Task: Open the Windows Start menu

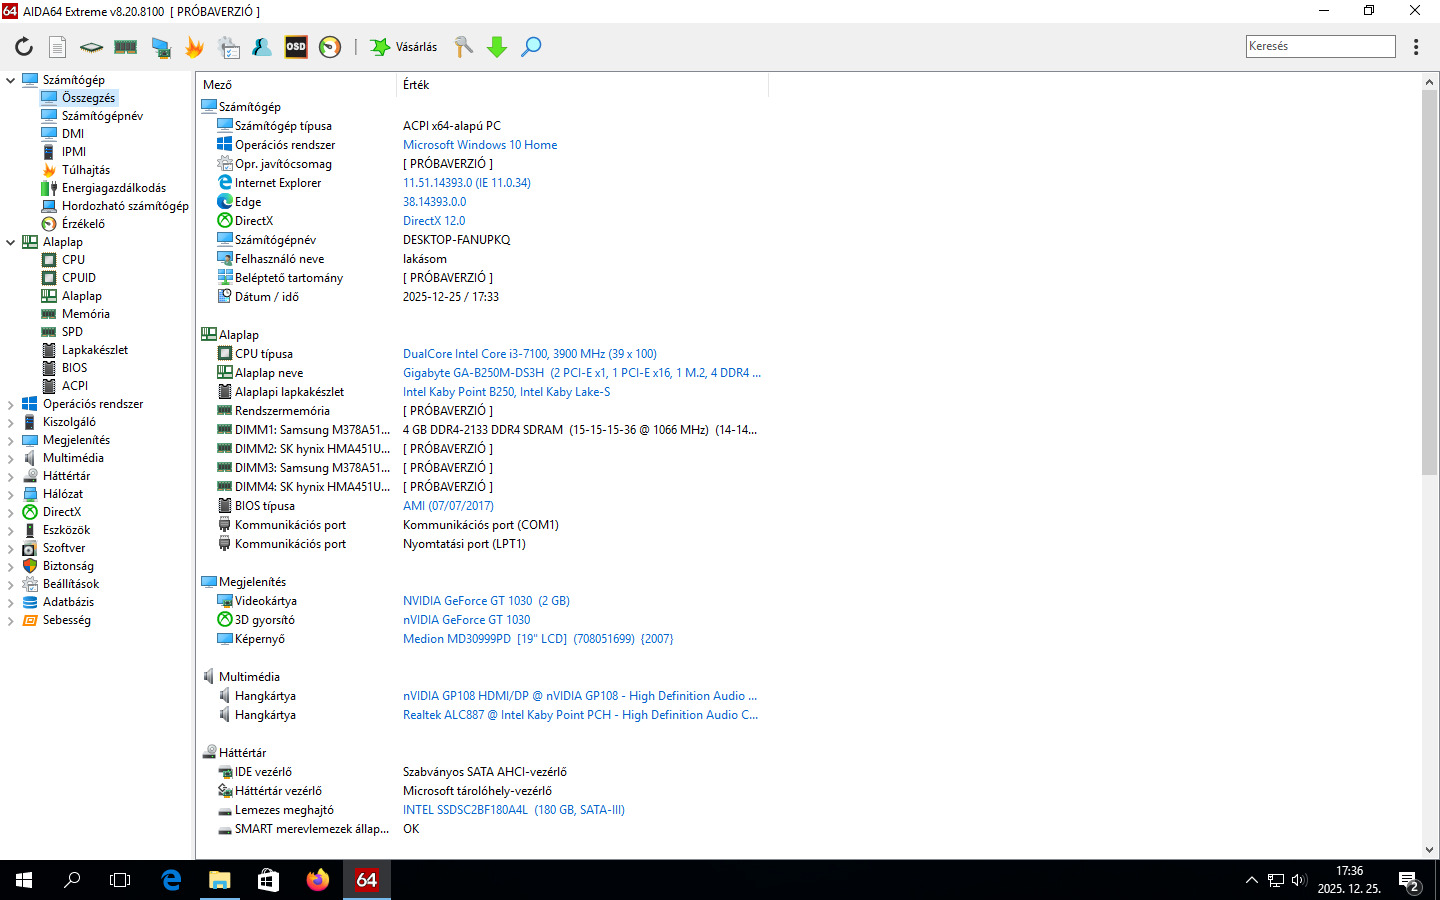Action: click(x=24, y=880)
